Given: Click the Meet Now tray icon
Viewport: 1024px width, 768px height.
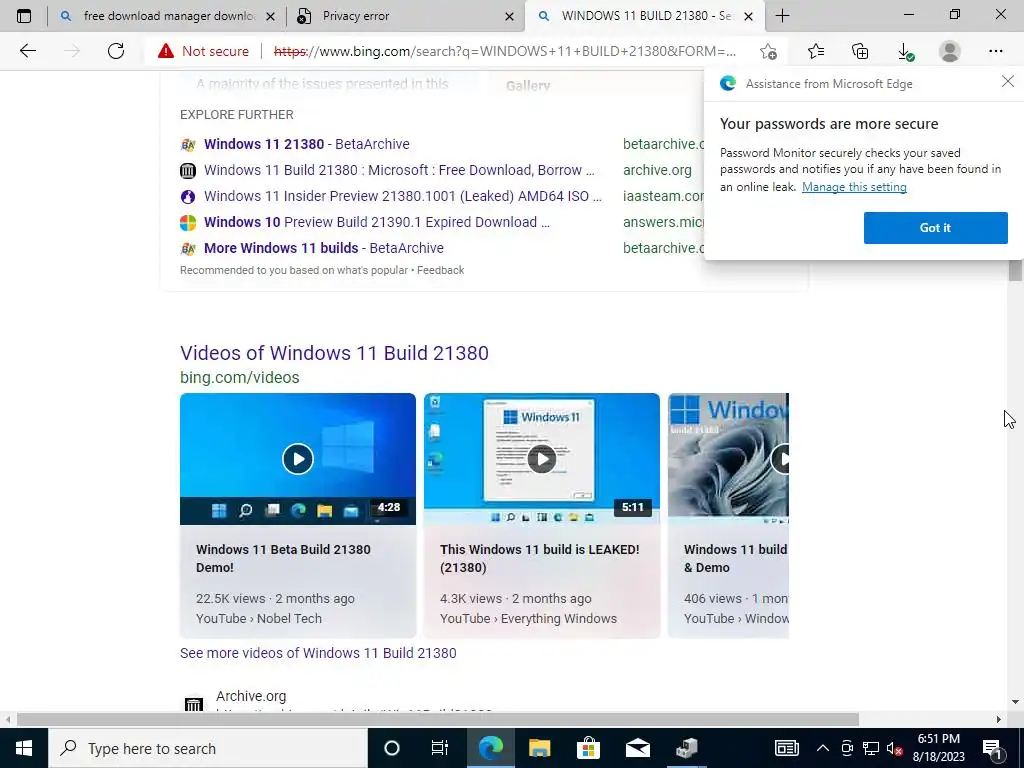Looking at the screenshot, I should click(847, 748).
